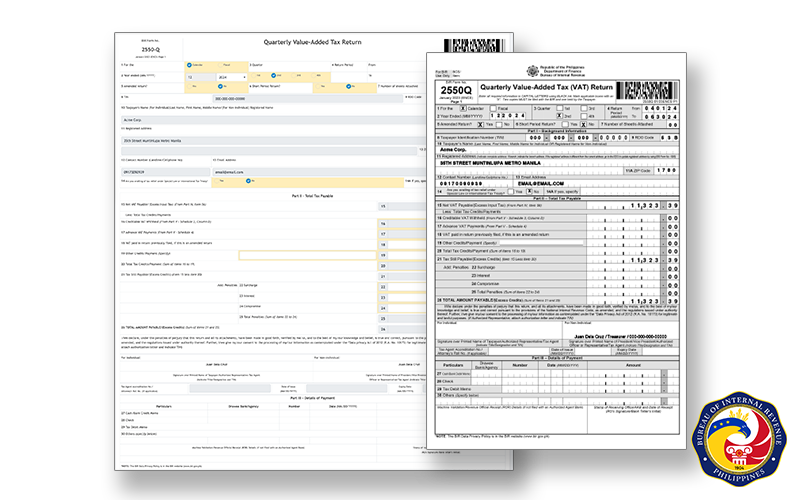800x500 pixels.
Task: Click the month field showing 12
Action: pyautogui.click(x=201, y=78)
